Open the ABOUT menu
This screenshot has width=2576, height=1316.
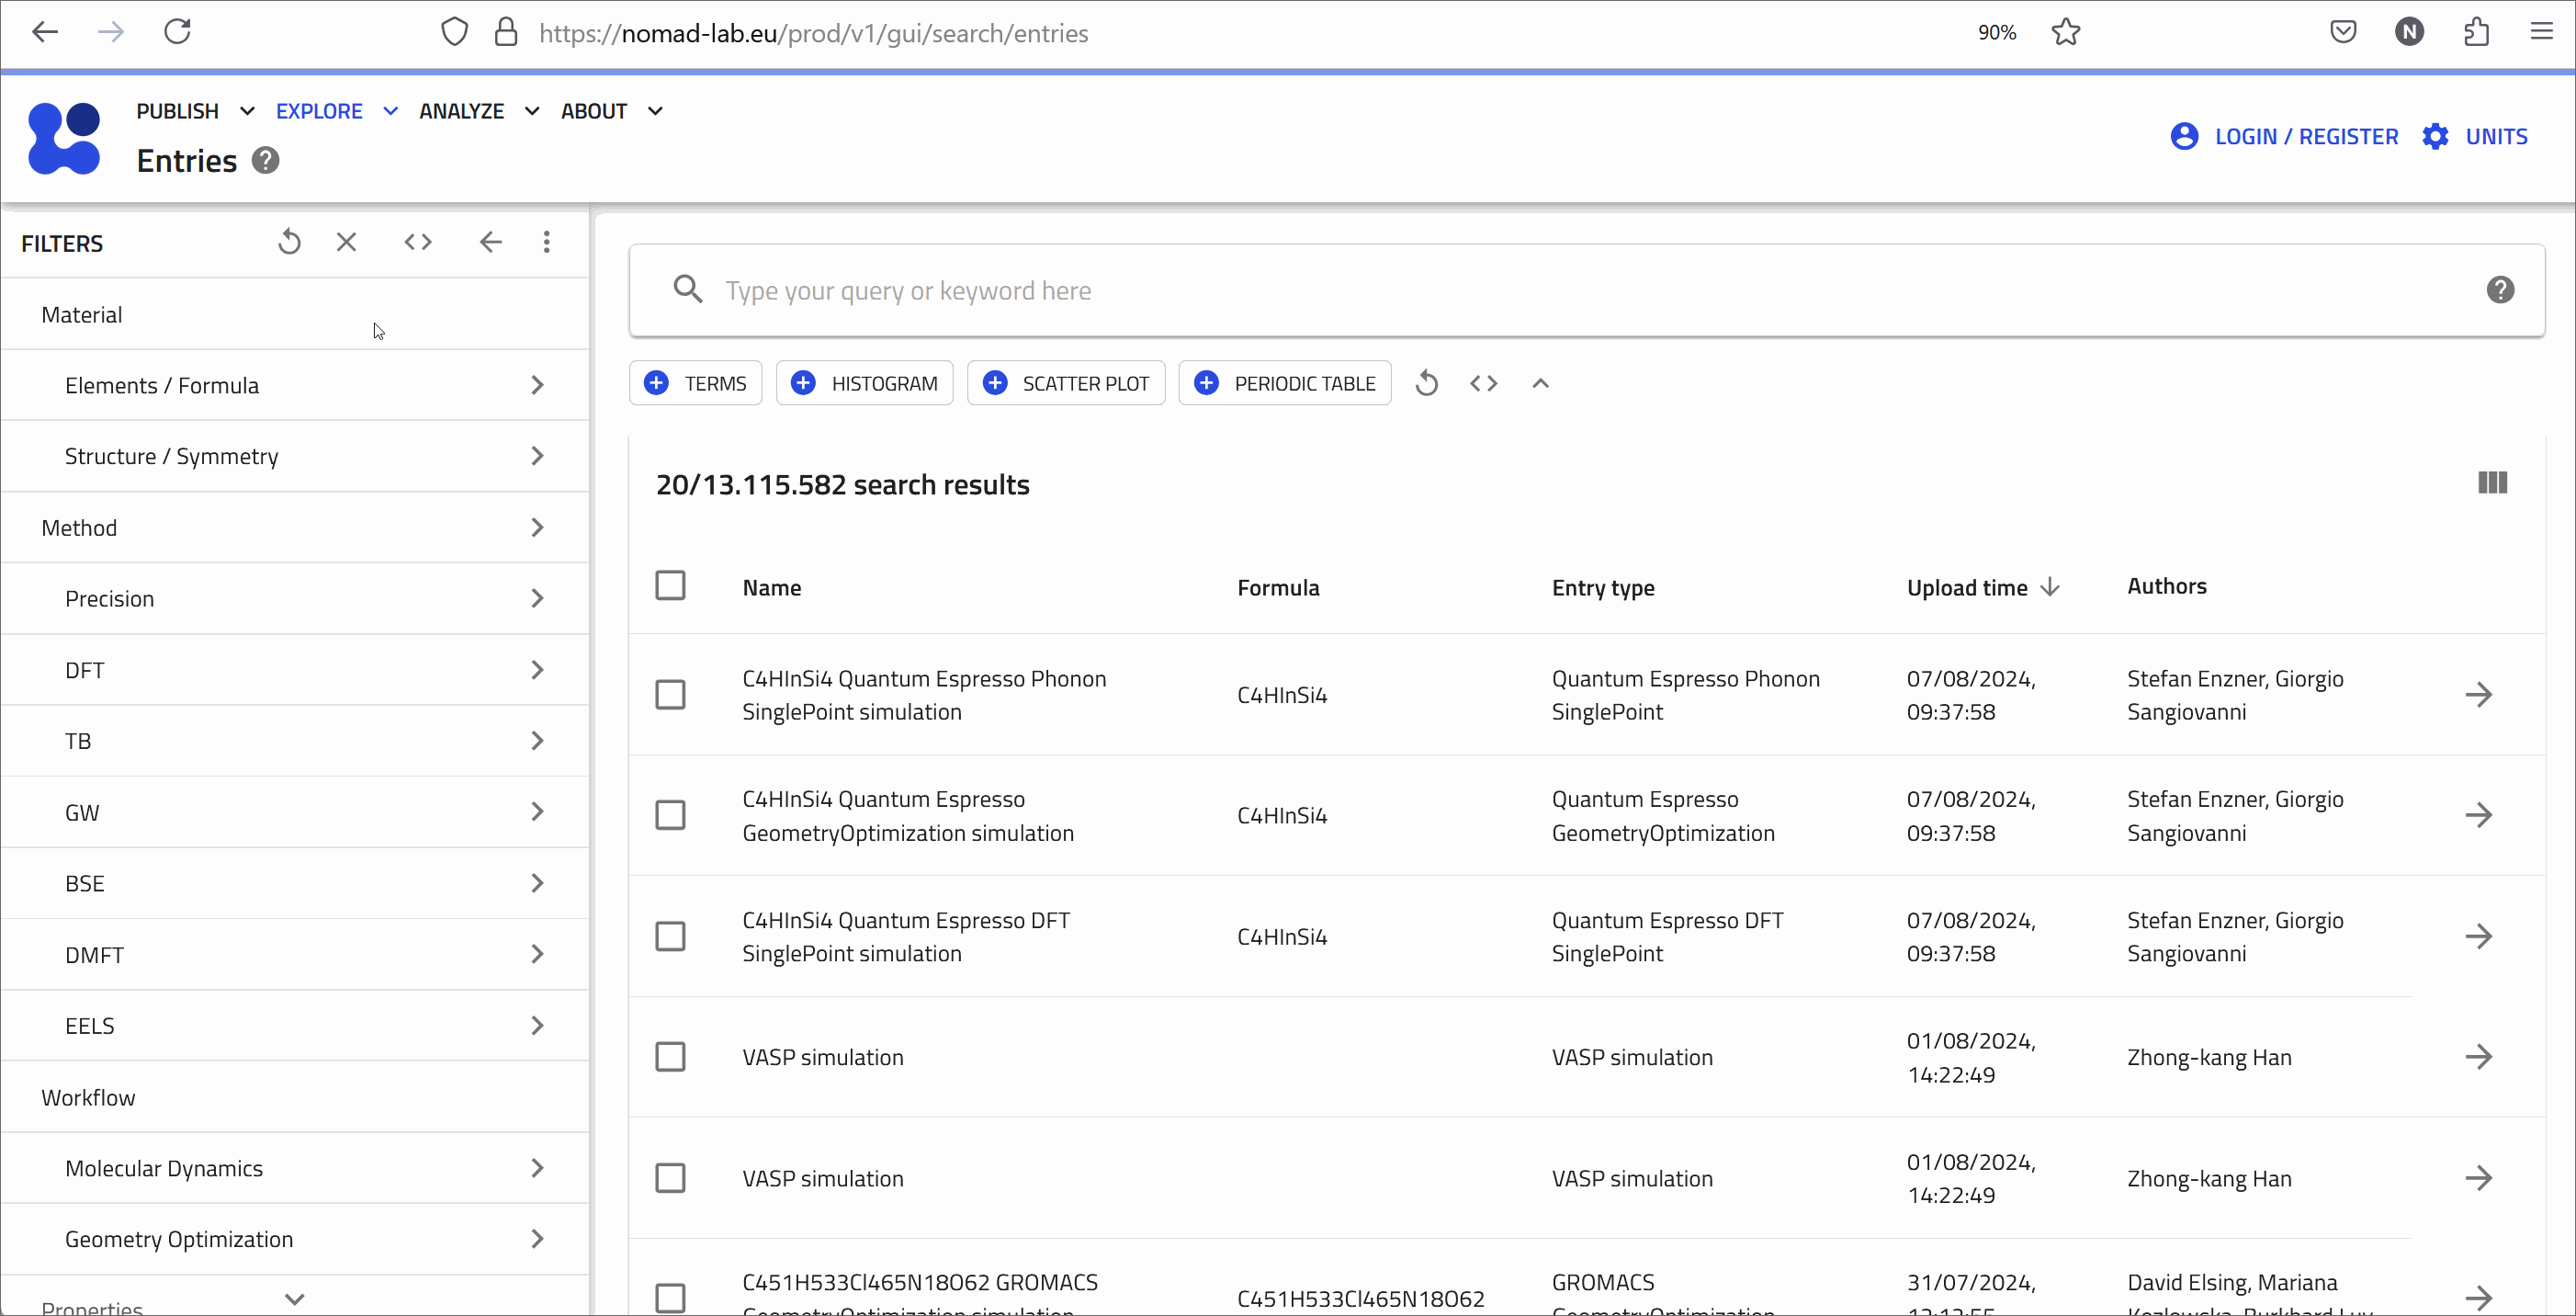coord(611,111)
